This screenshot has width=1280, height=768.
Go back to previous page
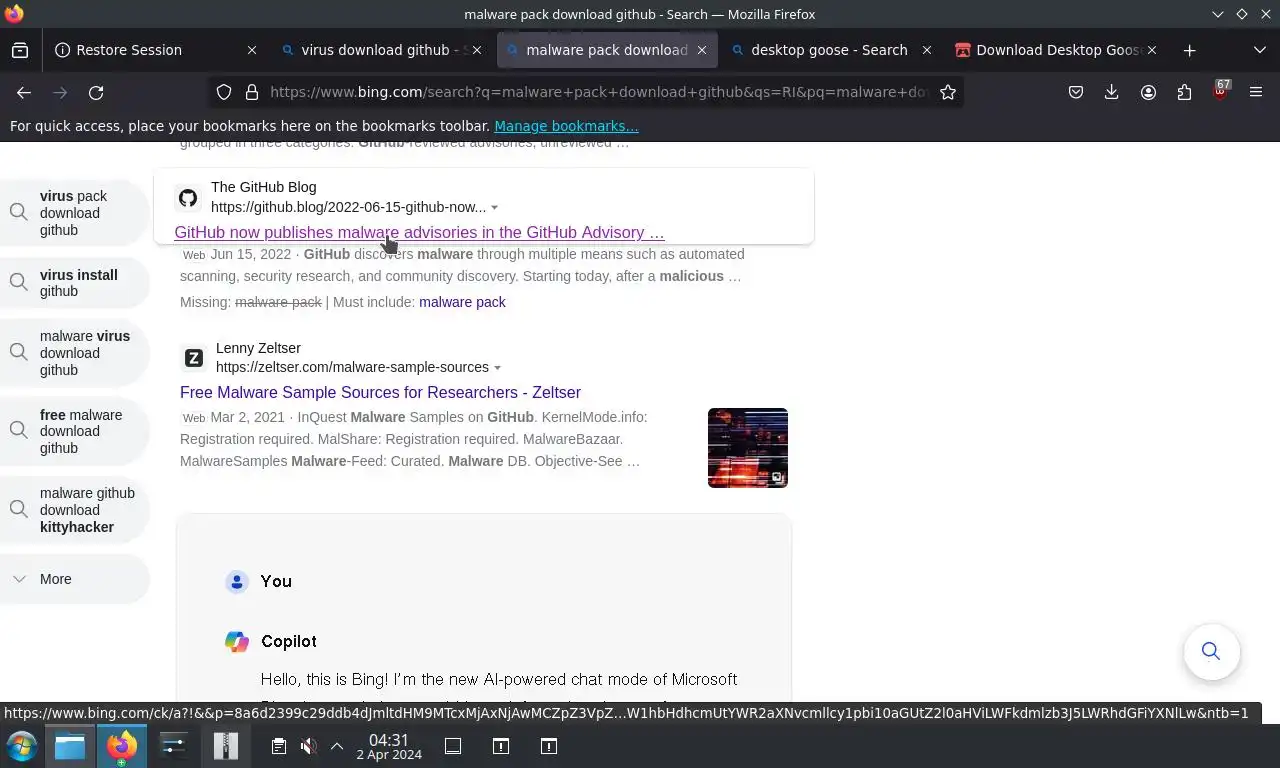point(24,92)
